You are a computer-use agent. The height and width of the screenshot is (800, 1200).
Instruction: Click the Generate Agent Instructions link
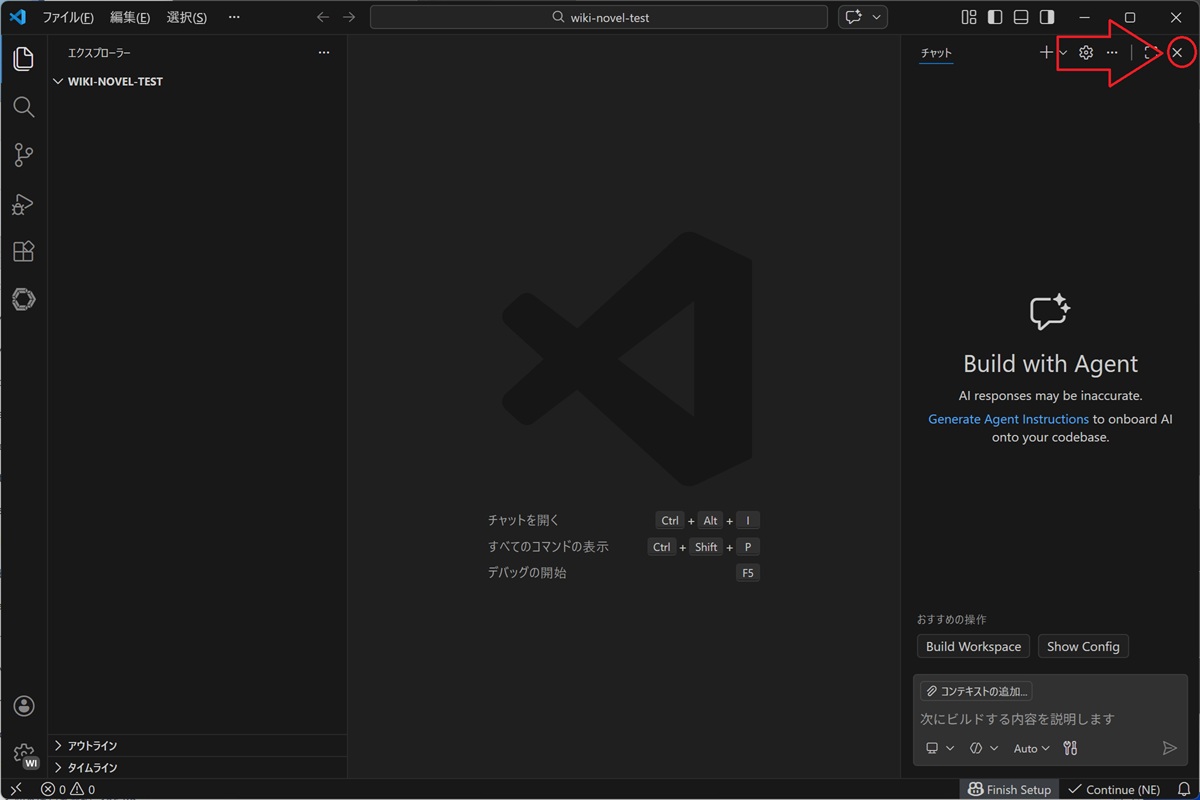tap(1008, 419)
